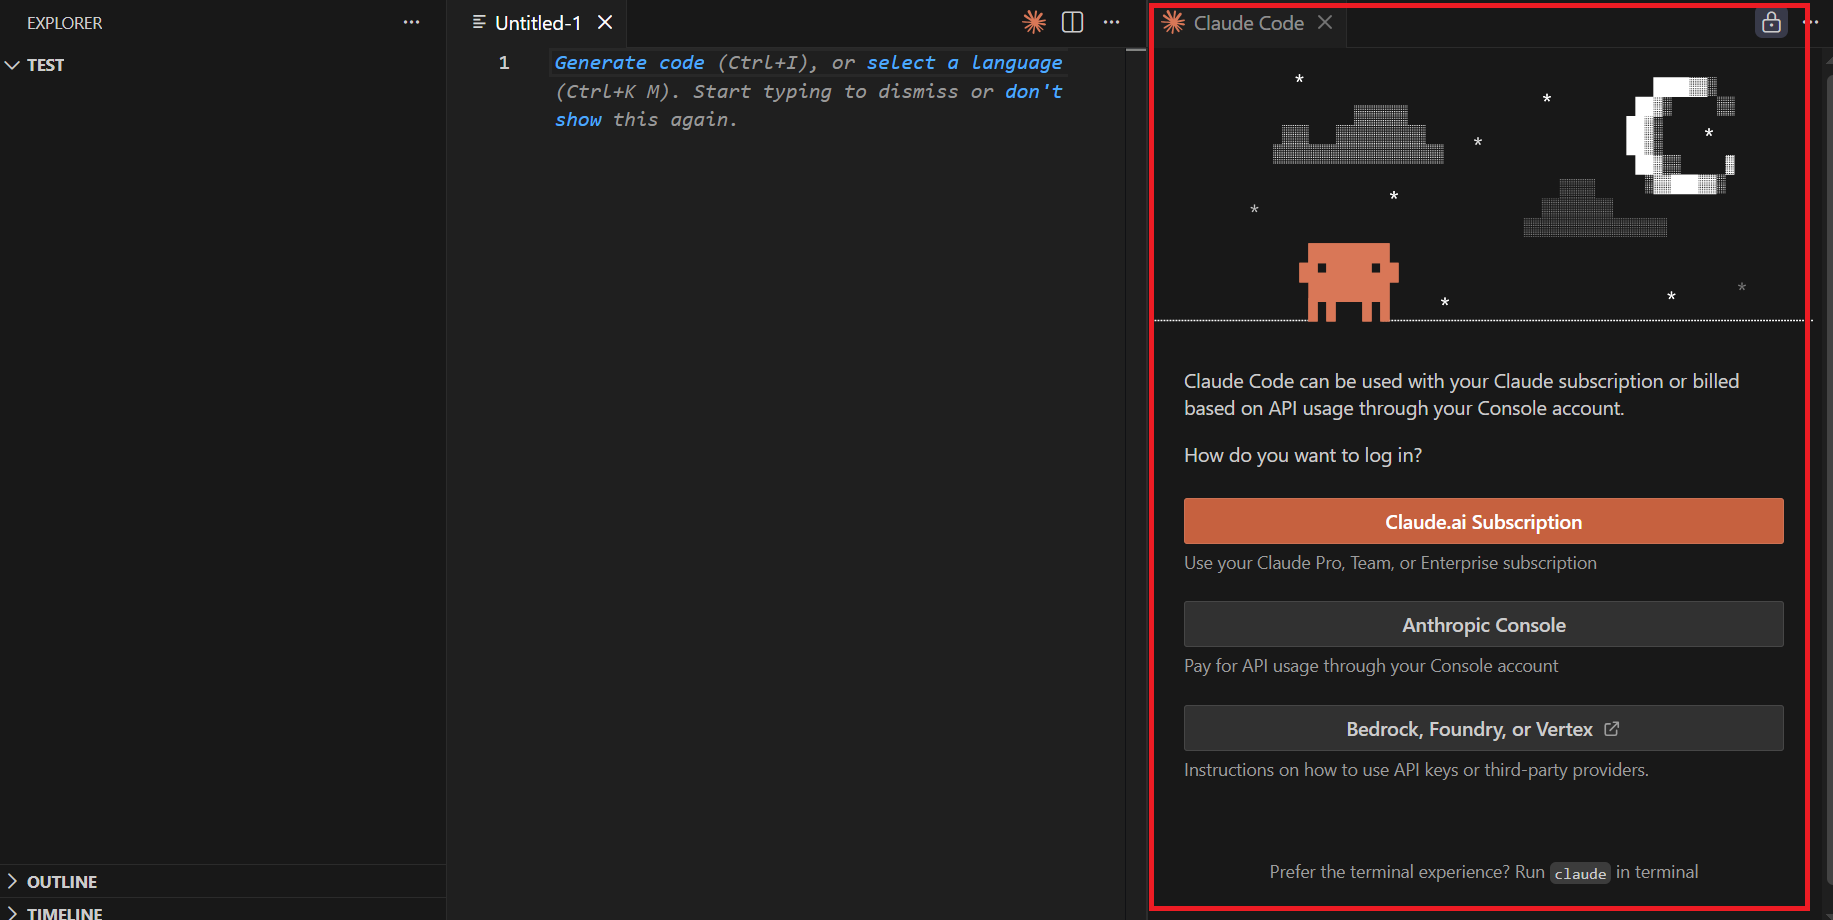The height and width of the screenshot is (920, 1833).
Task: Click the Generate code link
Action: (x=629, y=62)
